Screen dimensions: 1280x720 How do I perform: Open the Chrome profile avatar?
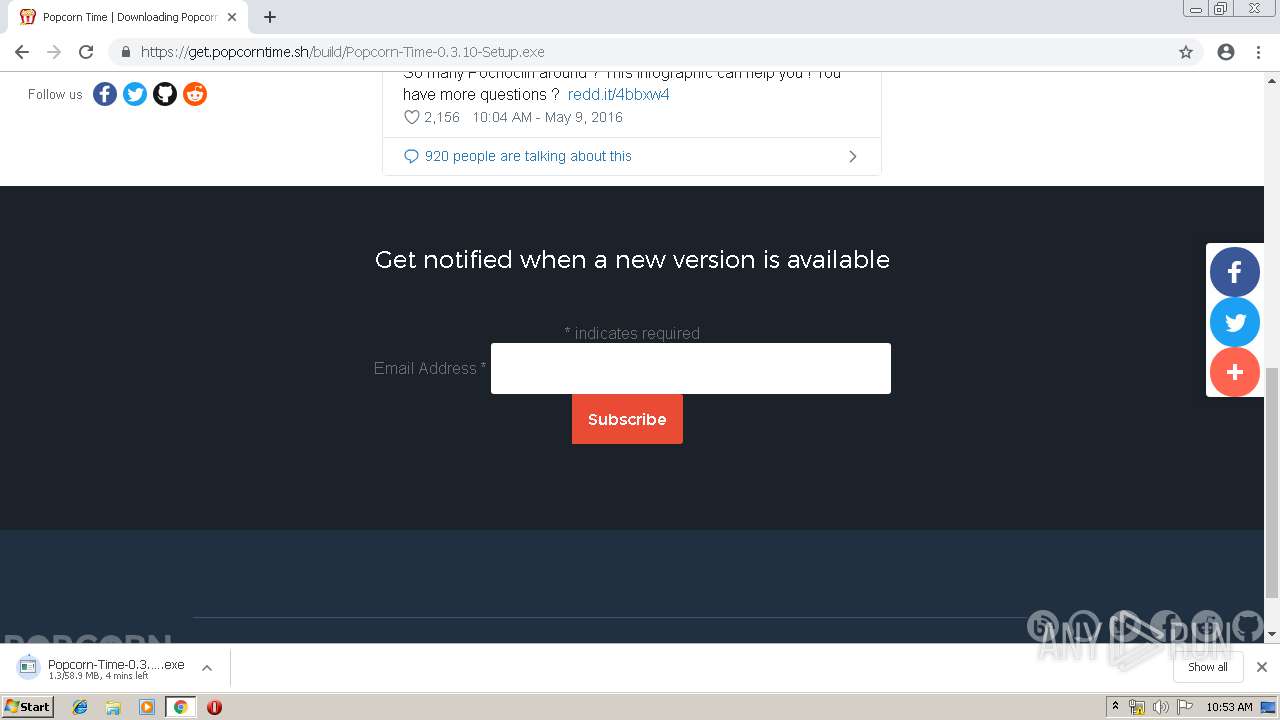pyautogui.click(x=1226, y=52)
